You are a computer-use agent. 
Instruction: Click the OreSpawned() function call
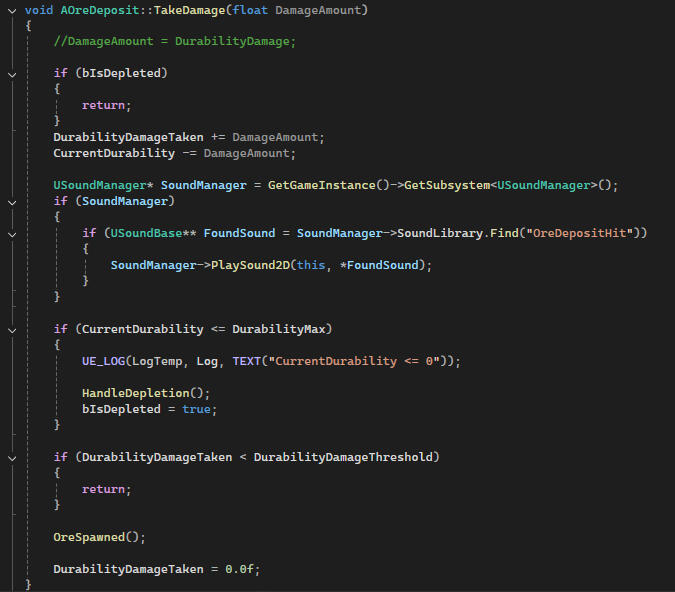tap(96, 537)
